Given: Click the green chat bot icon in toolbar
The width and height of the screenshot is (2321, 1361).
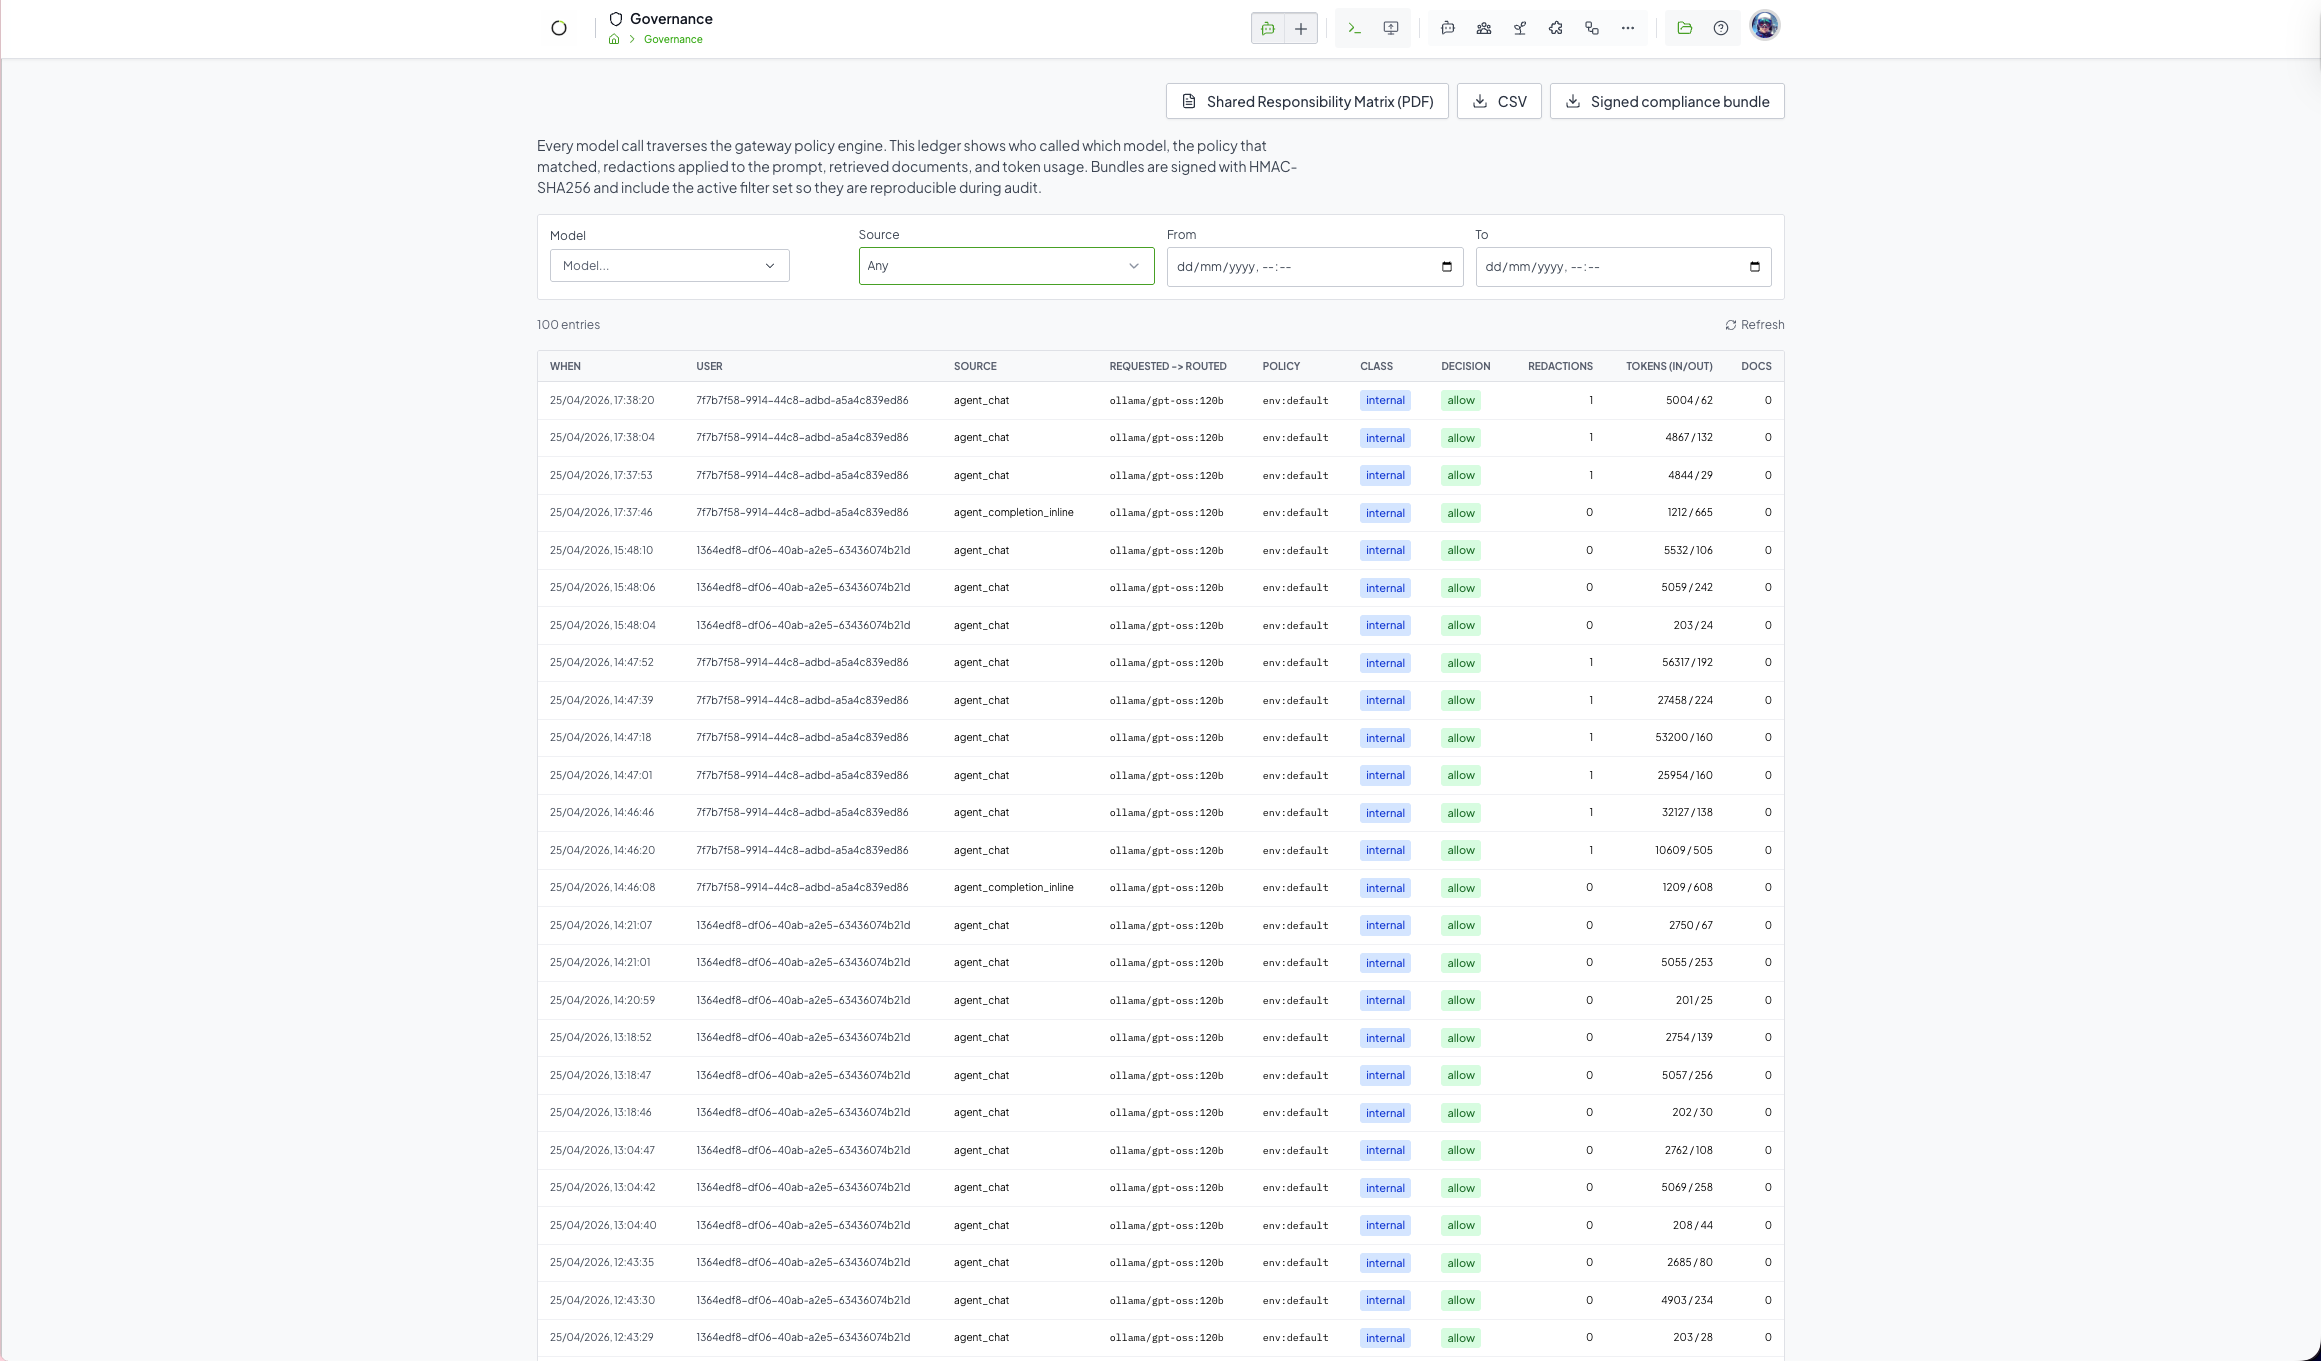Looking at the screenshot, I should click(x=1268, y=28).
